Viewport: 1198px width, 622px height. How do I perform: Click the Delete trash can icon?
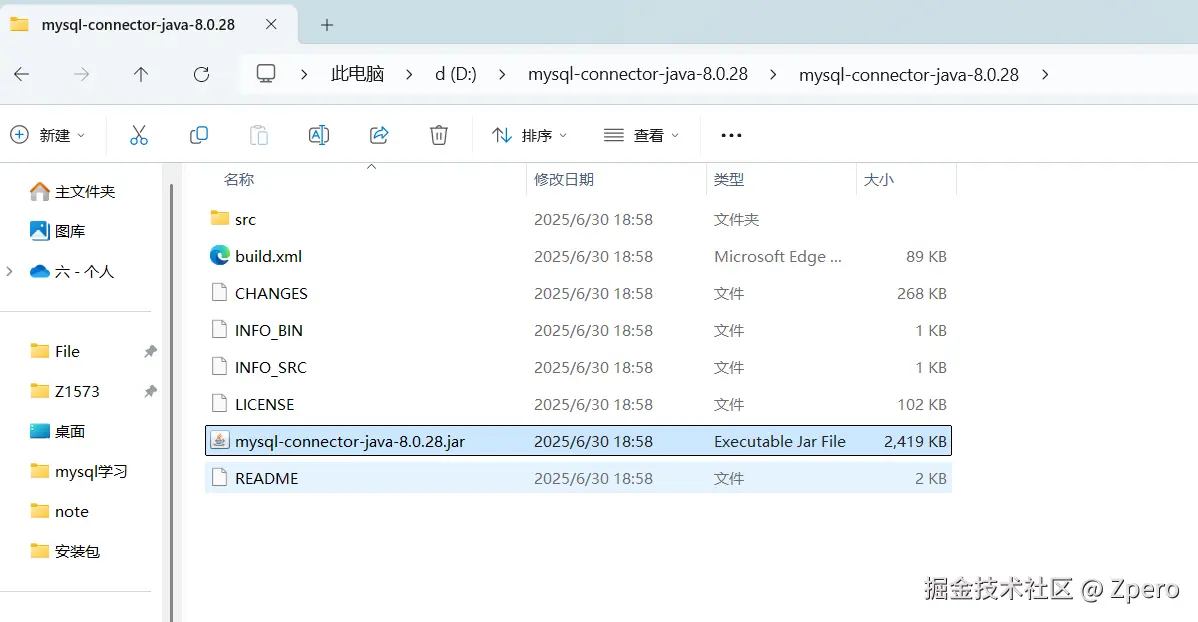(x=439, y=135)
